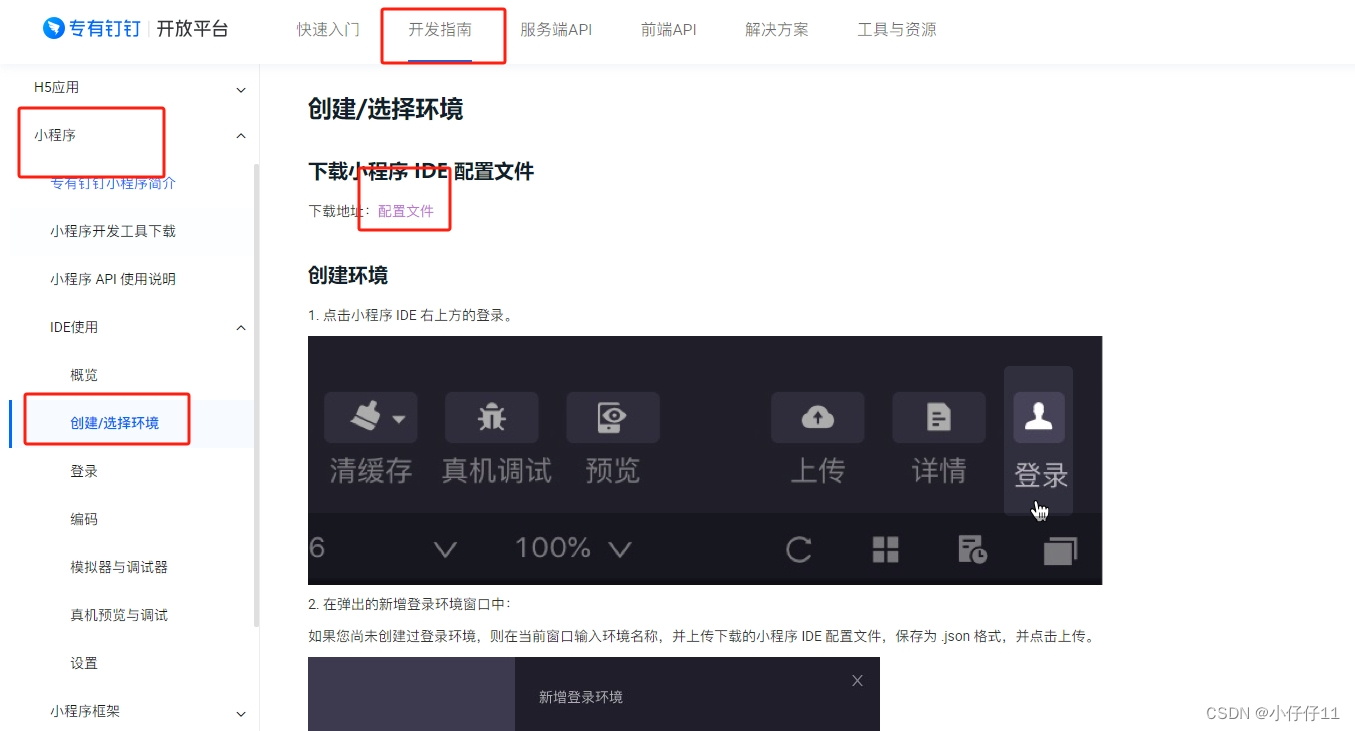The height and width of the screenshot is (731, 1355).
Task: Open the 工具与资源 tab
Action: click(897, 29)
